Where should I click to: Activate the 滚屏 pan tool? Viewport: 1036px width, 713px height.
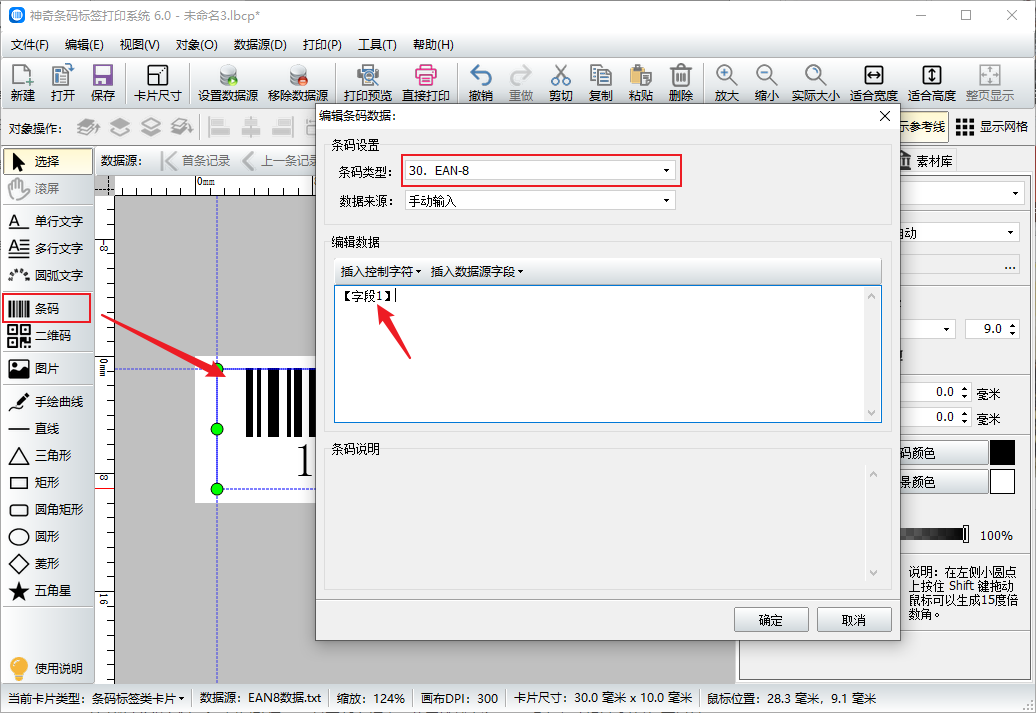pos(47,188)
